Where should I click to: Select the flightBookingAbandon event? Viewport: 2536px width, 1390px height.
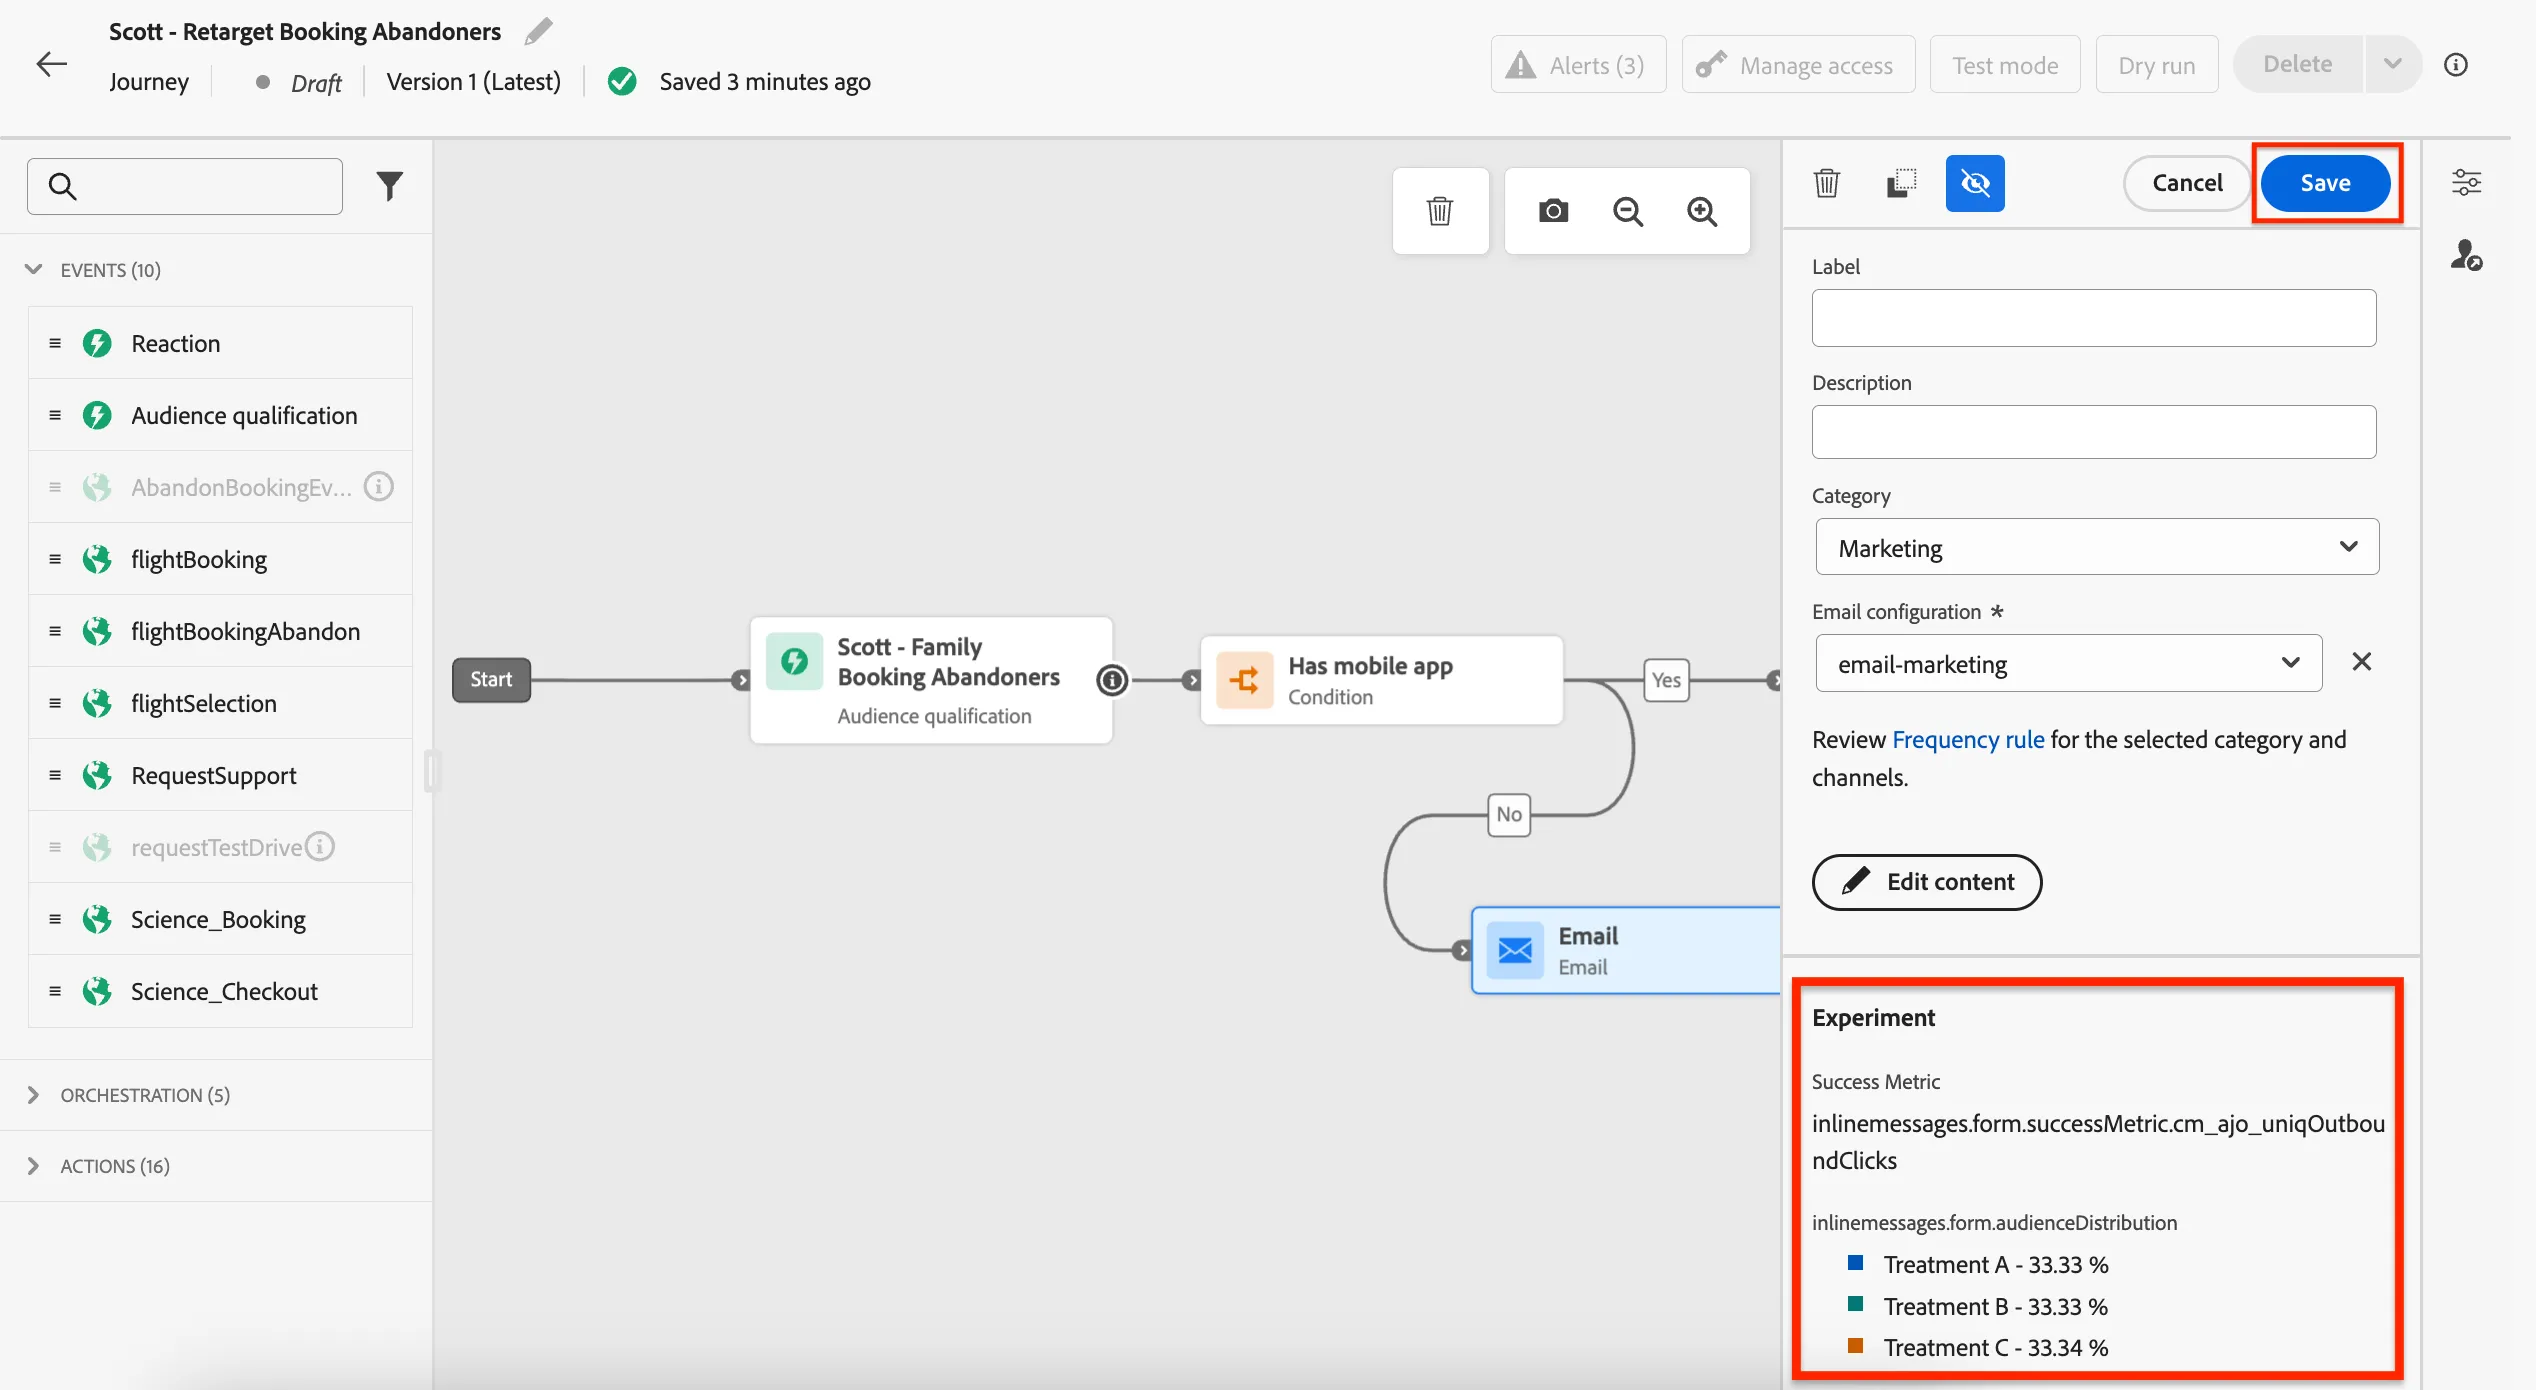pos(220,631)
